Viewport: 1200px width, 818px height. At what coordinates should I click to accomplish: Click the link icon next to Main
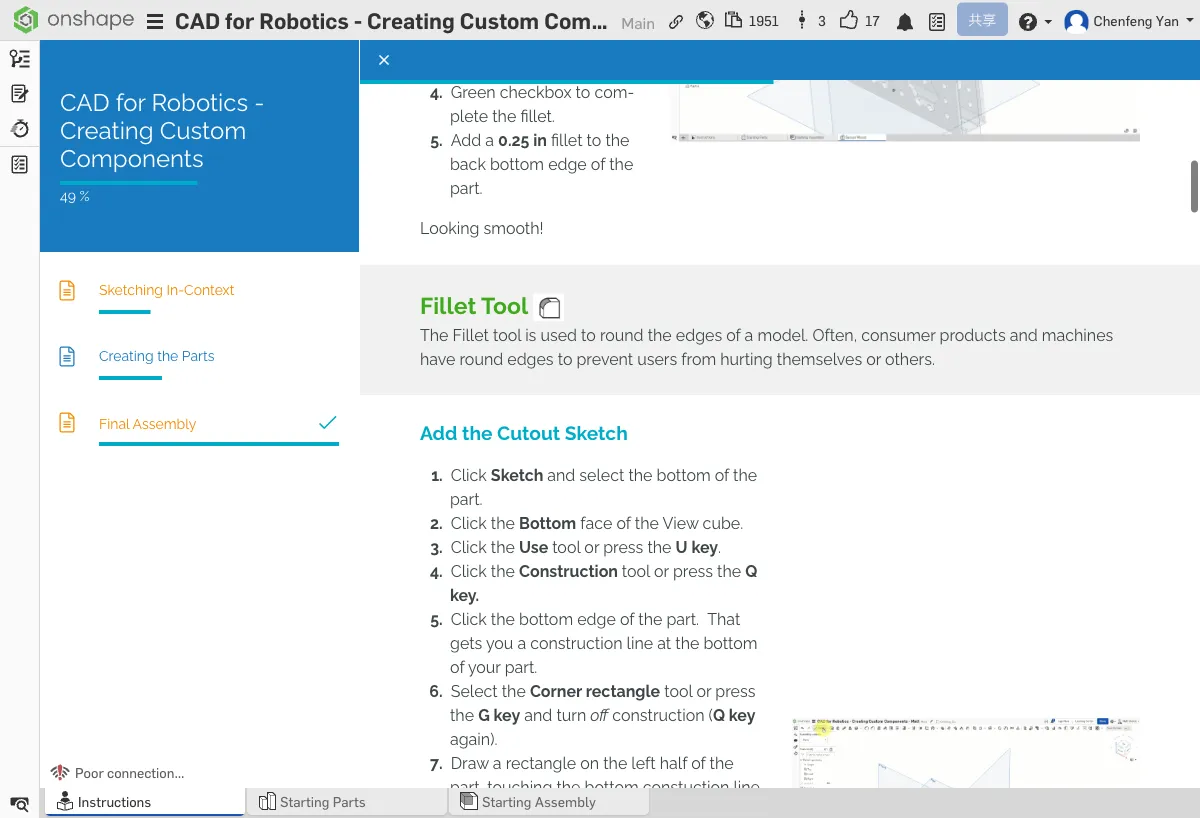pos(676,22)
